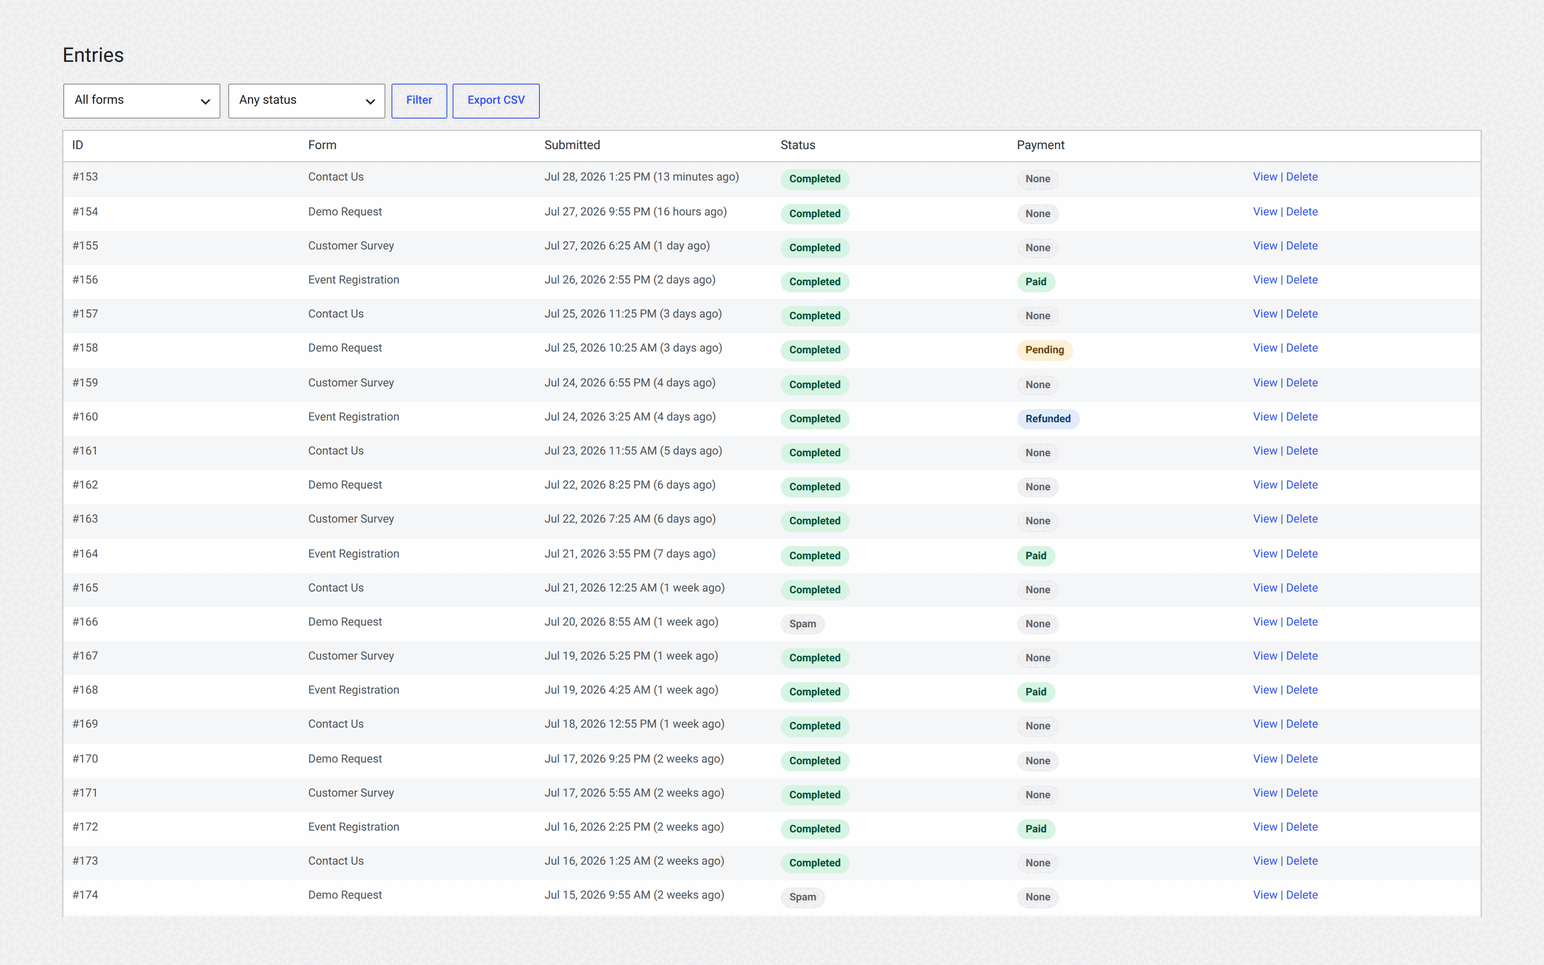The image size is (1544, 965).
Task: Click the Completed status badge of #161
Action: coord(815,453)
